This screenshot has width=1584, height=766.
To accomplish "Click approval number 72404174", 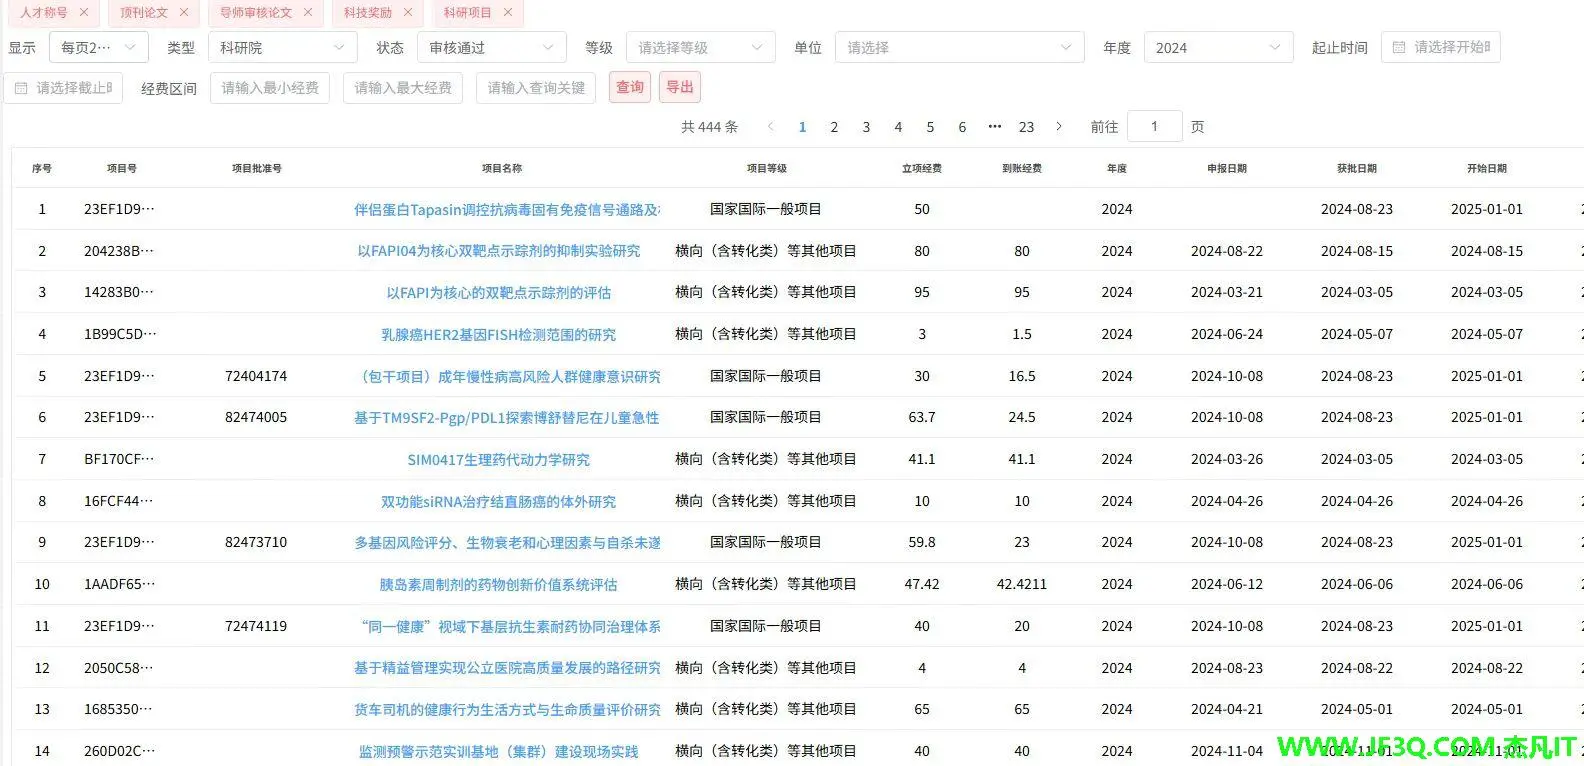I will pos(256,376).
